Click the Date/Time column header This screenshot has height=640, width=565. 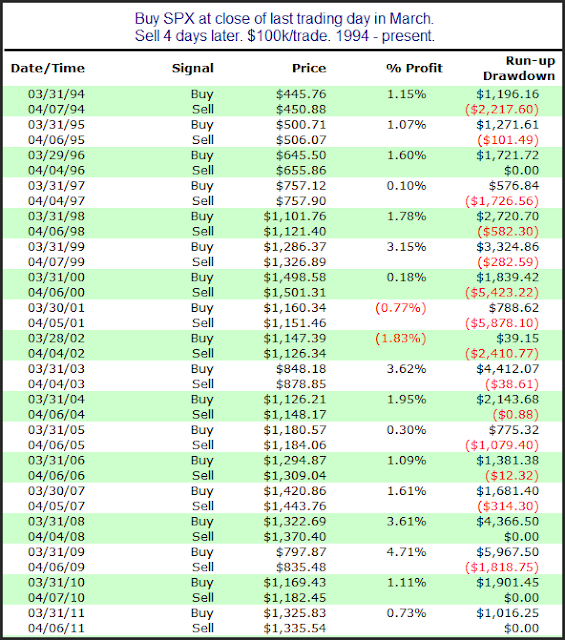[x=48, y=68]
